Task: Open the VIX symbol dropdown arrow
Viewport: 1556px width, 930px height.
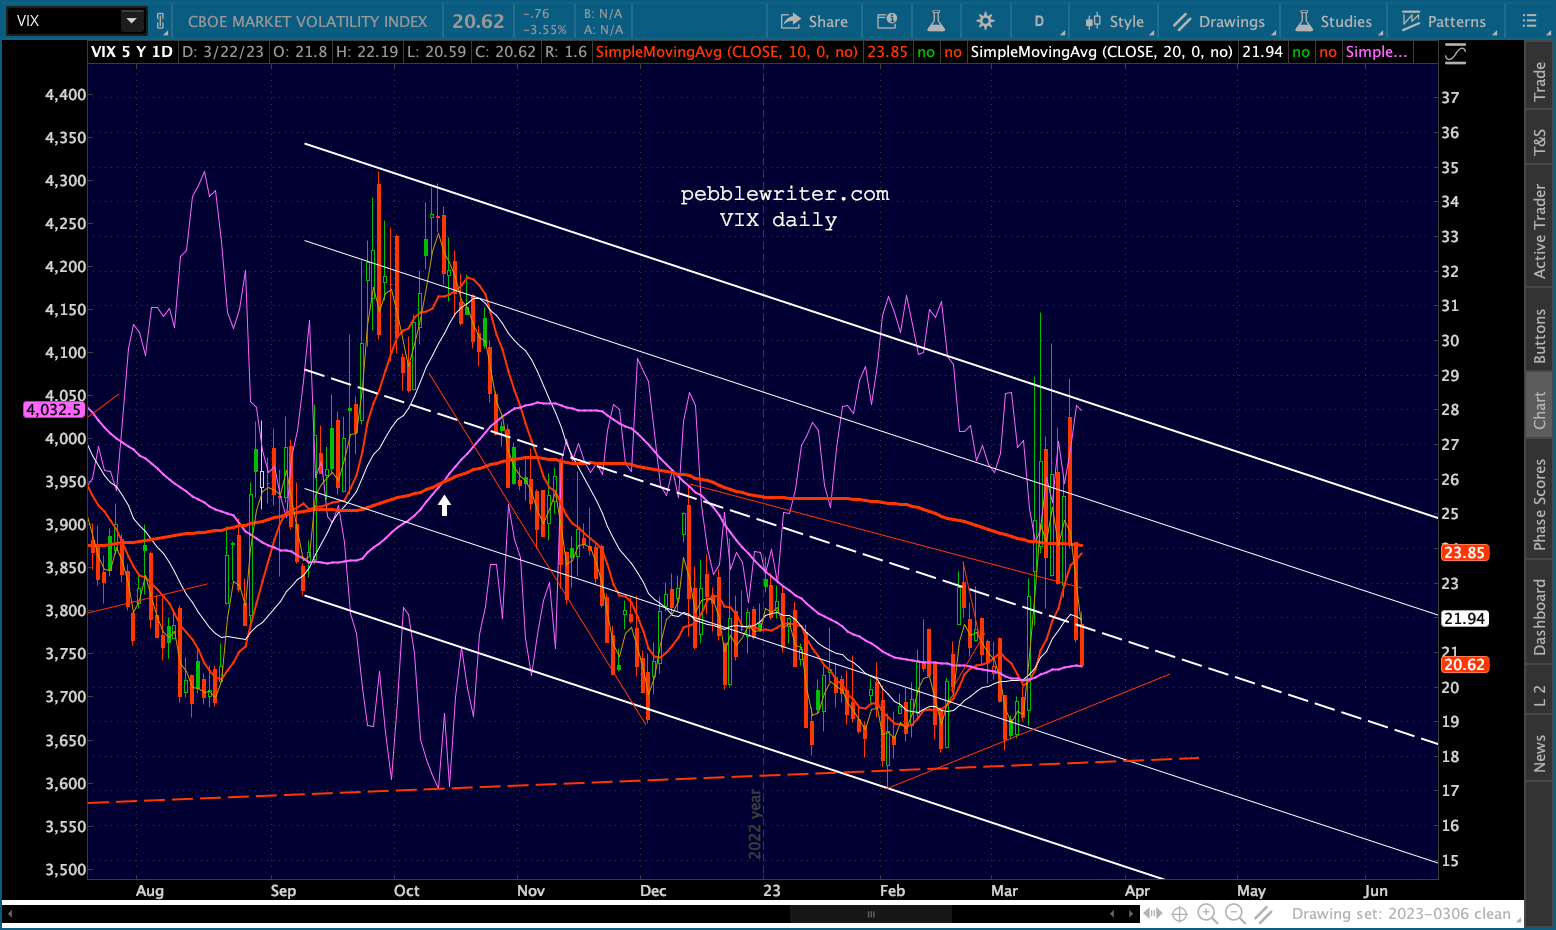Action: click(x=132, y=21)
